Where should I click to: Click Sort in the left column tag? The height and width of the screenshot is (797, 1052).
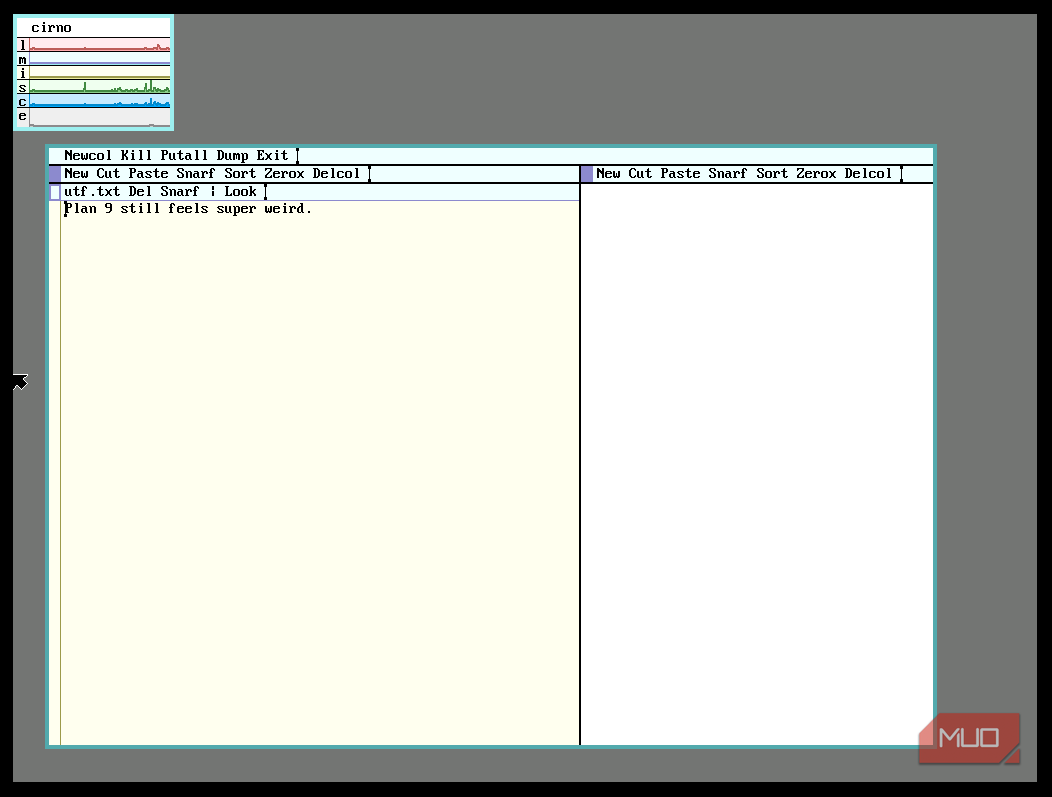click(x=240, y=174)
